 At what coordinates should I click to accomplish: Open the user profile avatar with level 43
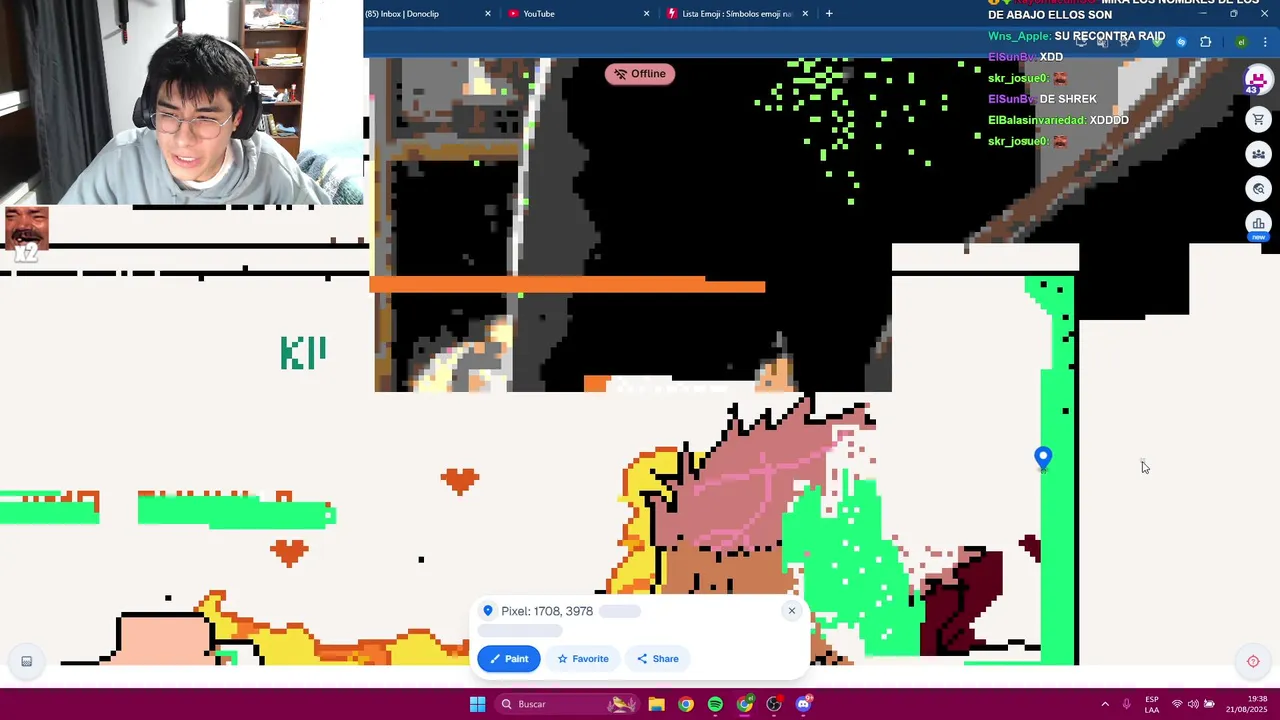1258,80
